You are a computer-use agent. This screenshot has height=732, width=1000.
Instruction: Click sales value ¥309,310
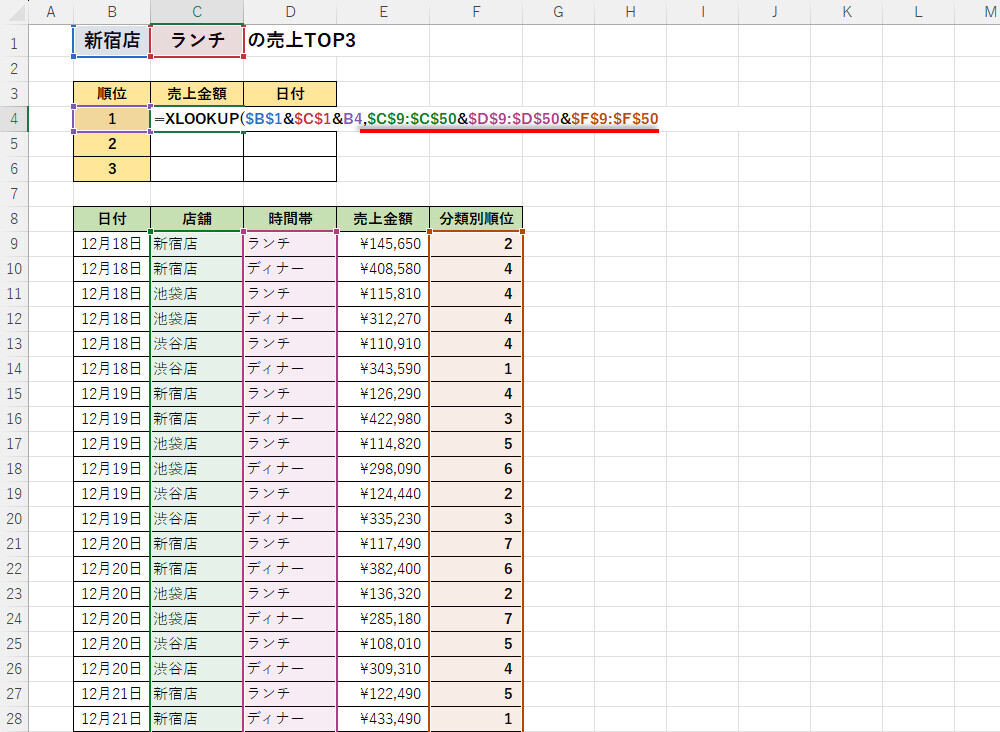pyautogui.click(x=383, y=668)
